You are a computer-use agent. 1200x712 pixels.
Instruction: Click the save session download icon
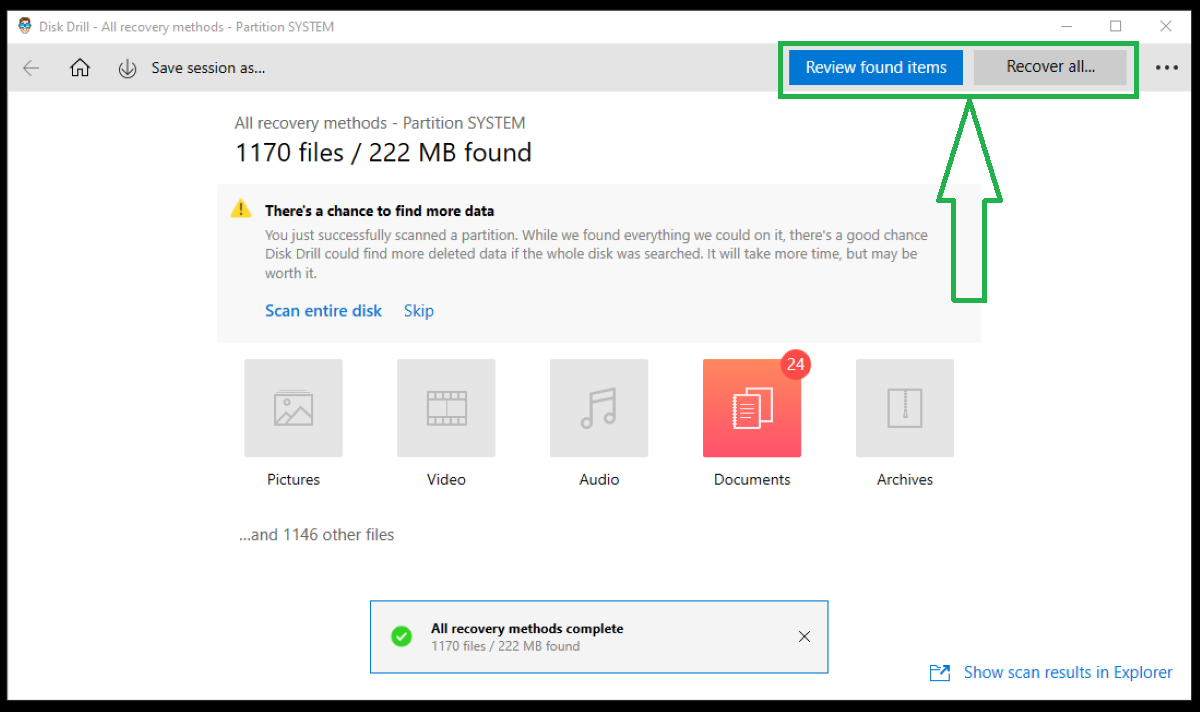[127, 68]
